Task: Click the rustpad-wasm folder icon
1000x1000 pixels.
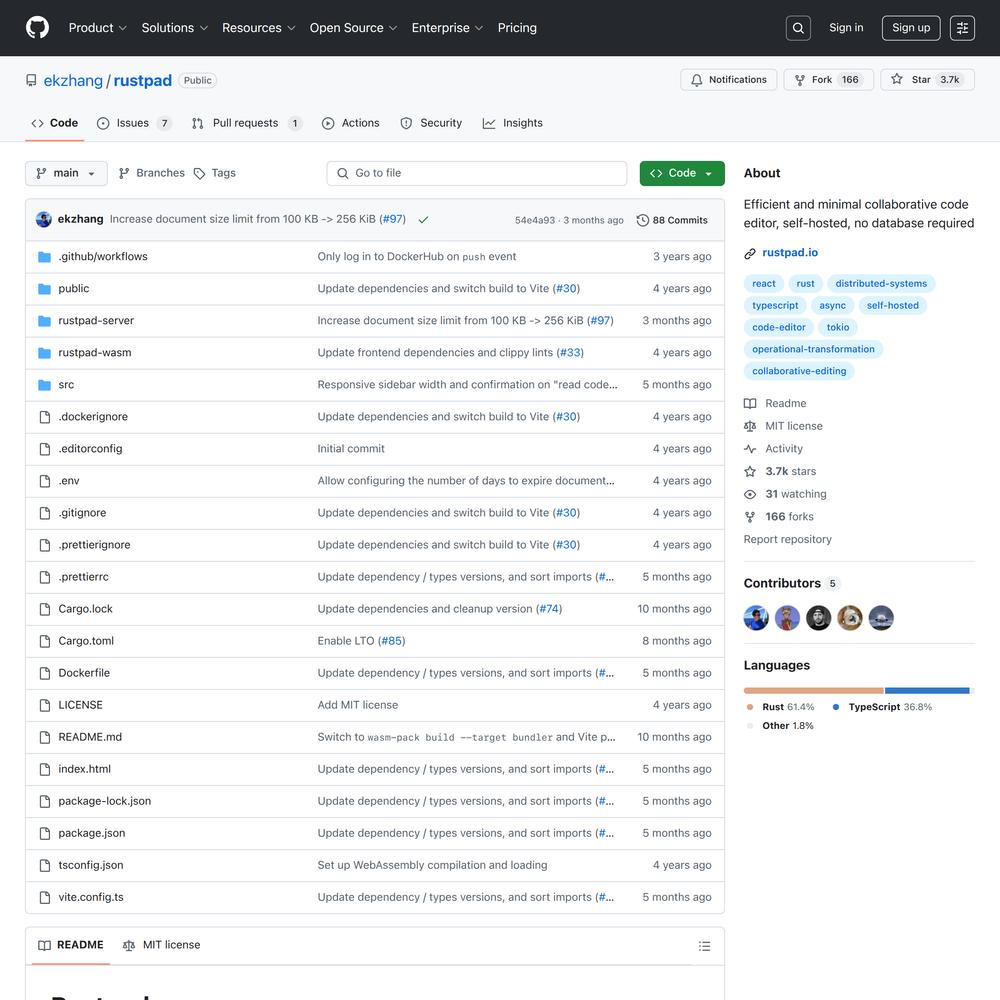Action: [x=44, y=353]
